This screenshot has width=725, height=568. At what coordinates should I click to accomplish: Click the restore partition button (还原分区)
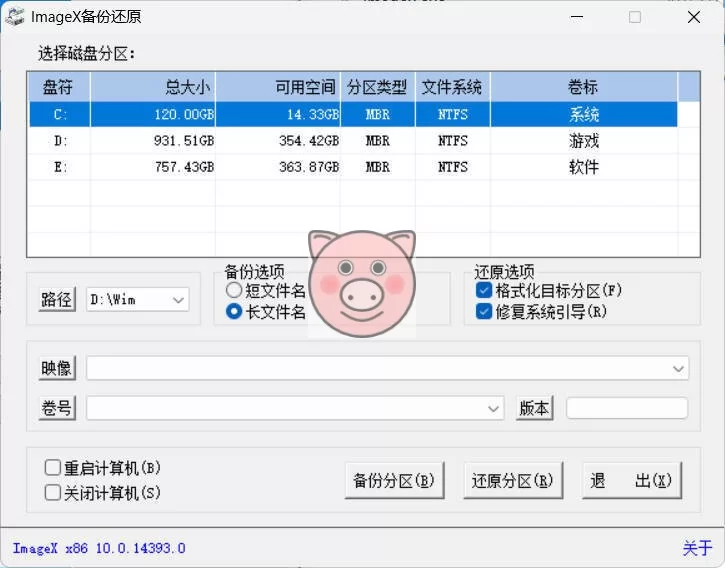pos(513,480)
